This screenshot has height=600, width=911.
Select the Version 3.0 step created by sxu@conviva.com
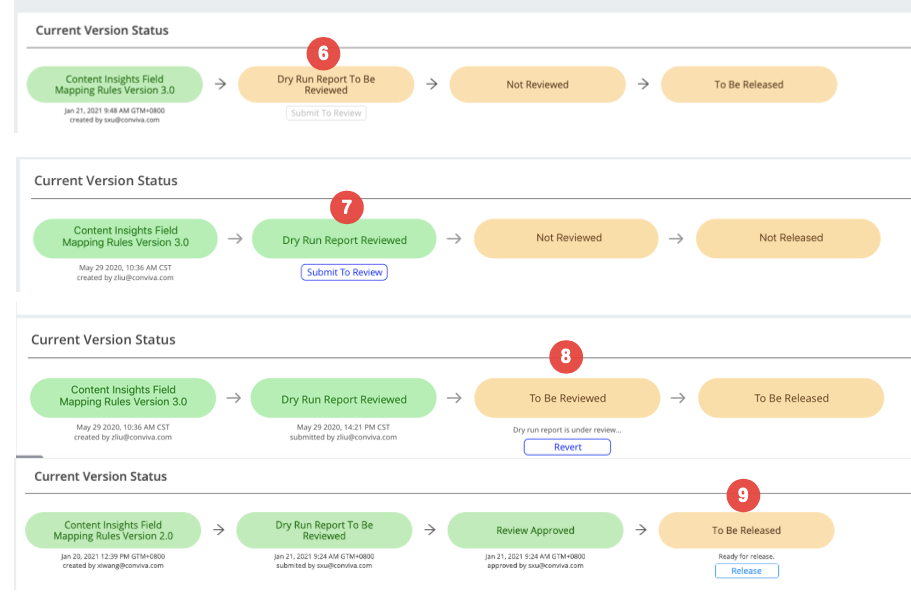click(114, 84)
